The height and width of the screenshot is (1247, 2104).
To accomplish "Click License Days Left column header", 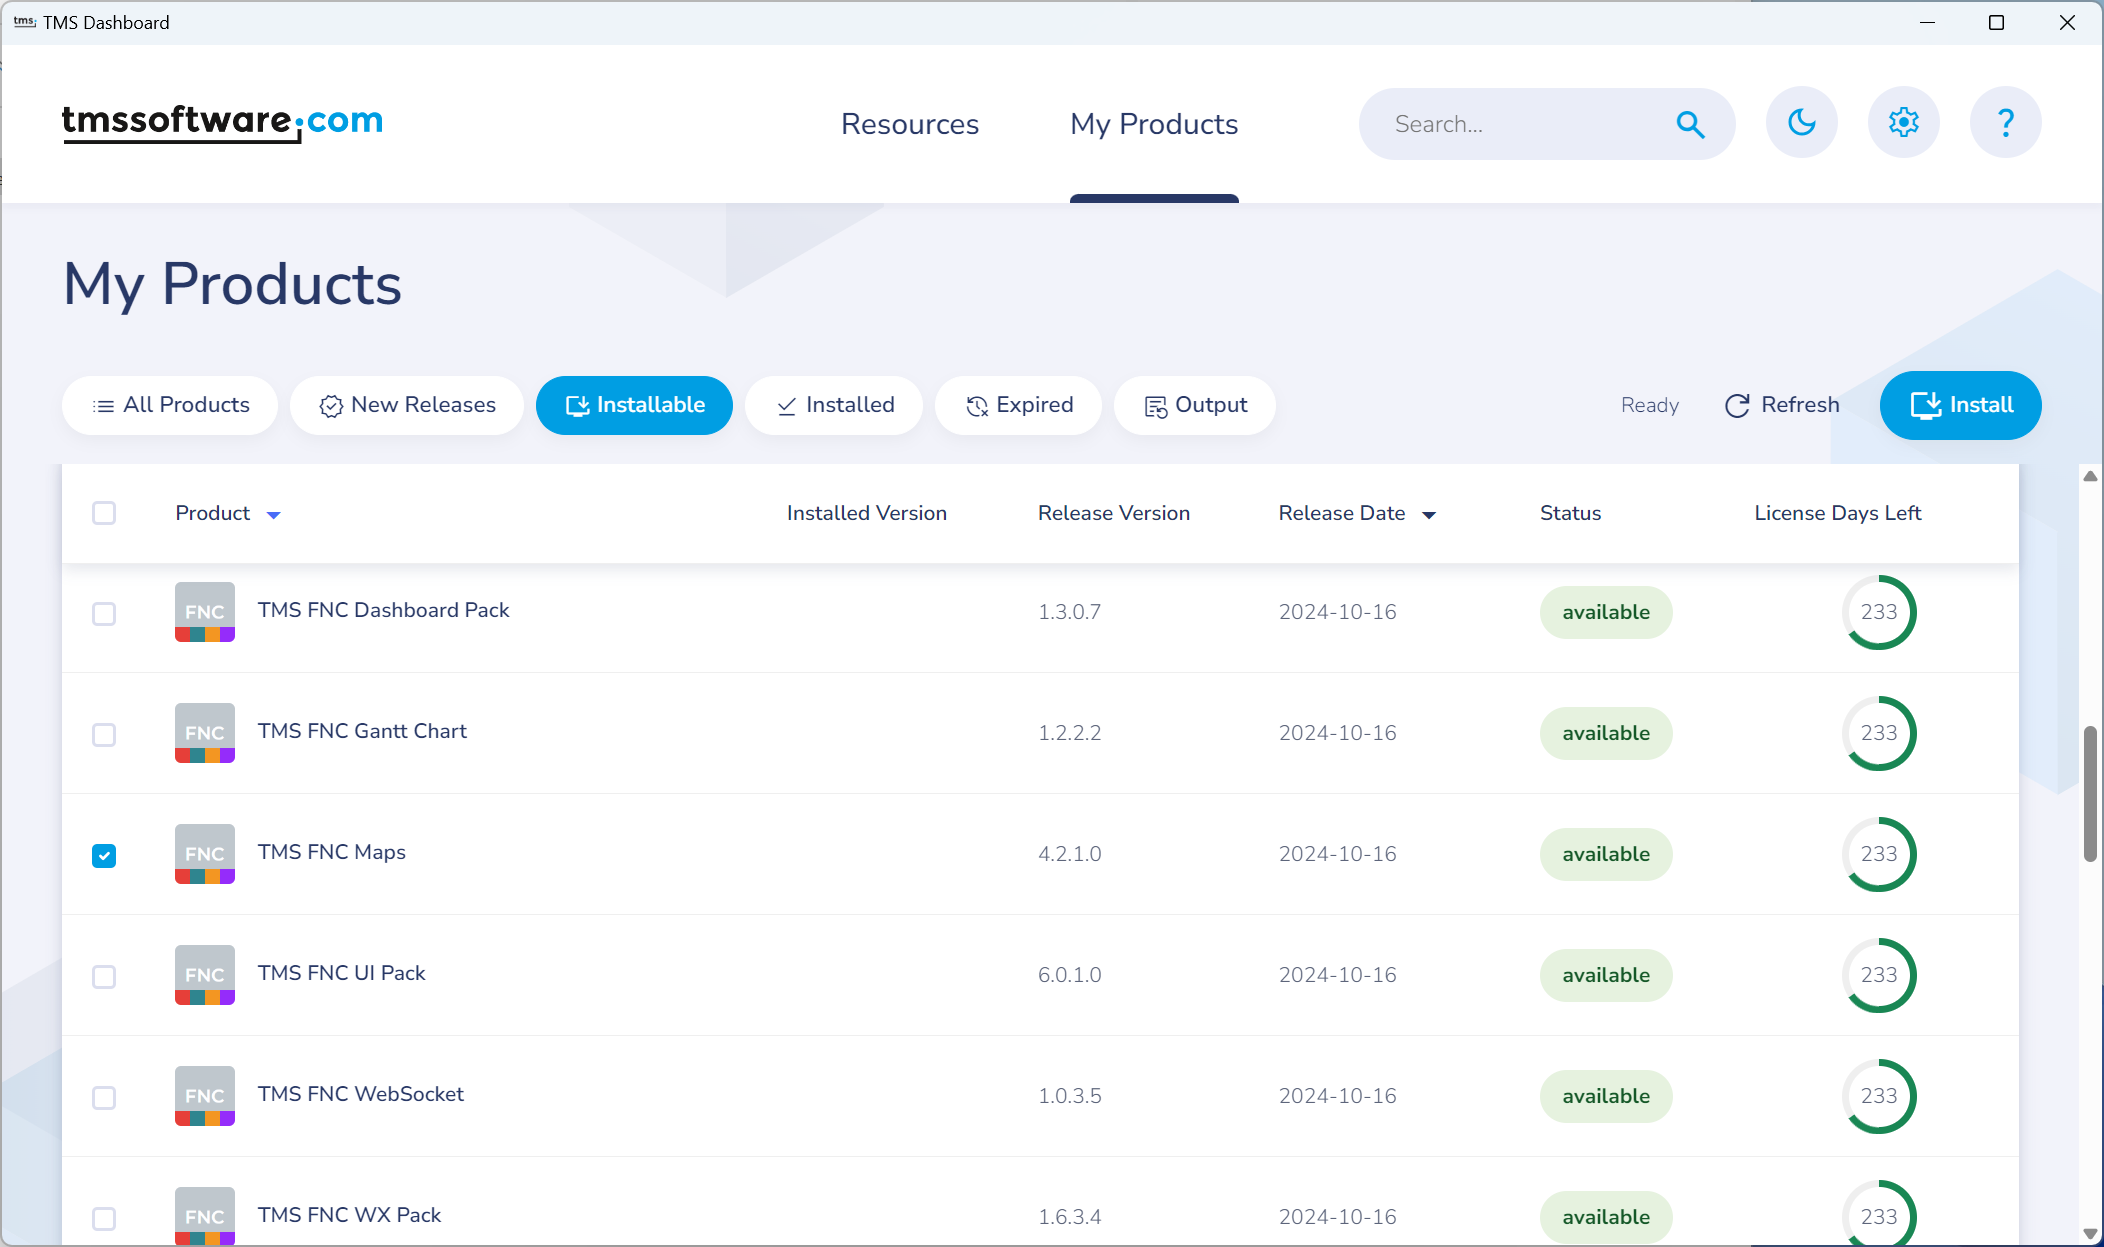I will point(1838,513).
